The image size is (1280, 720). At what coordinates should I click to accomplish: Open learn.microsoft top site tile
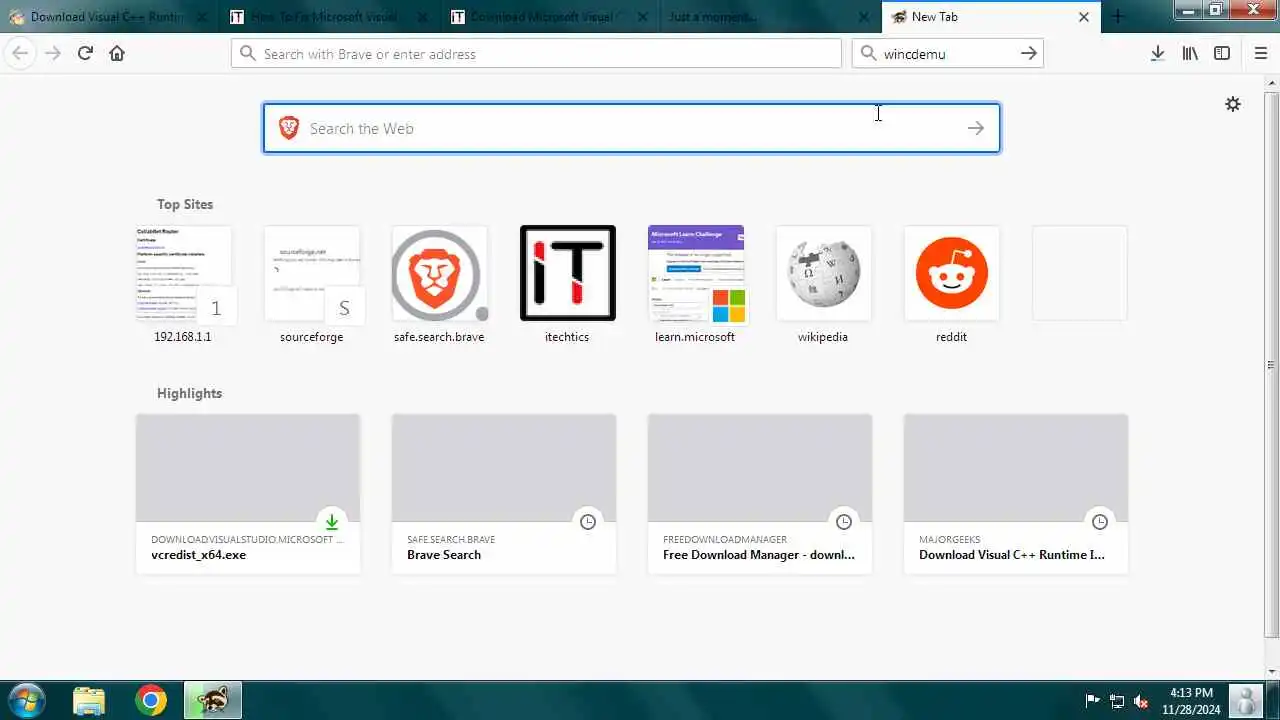click(695, 284)
